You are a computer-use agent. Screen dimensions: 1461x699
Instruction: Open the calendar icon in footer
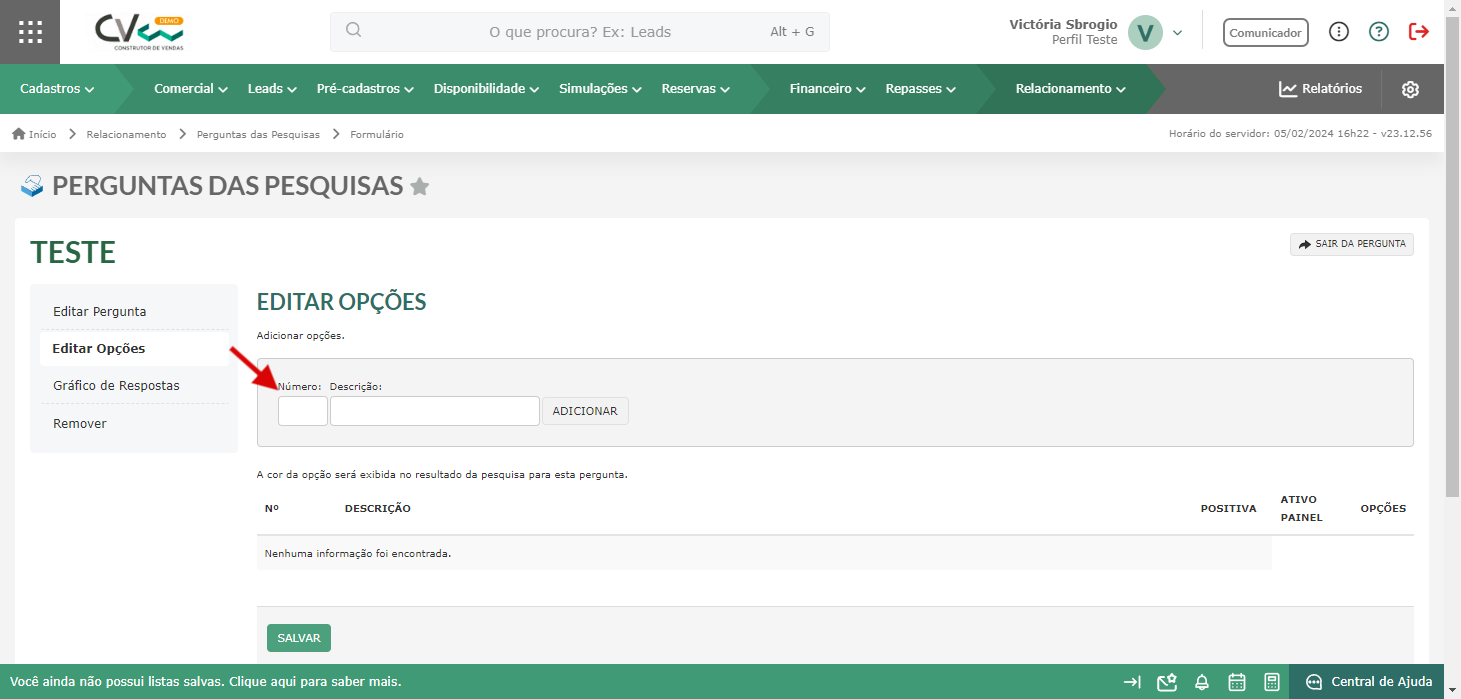(1237, 682)
